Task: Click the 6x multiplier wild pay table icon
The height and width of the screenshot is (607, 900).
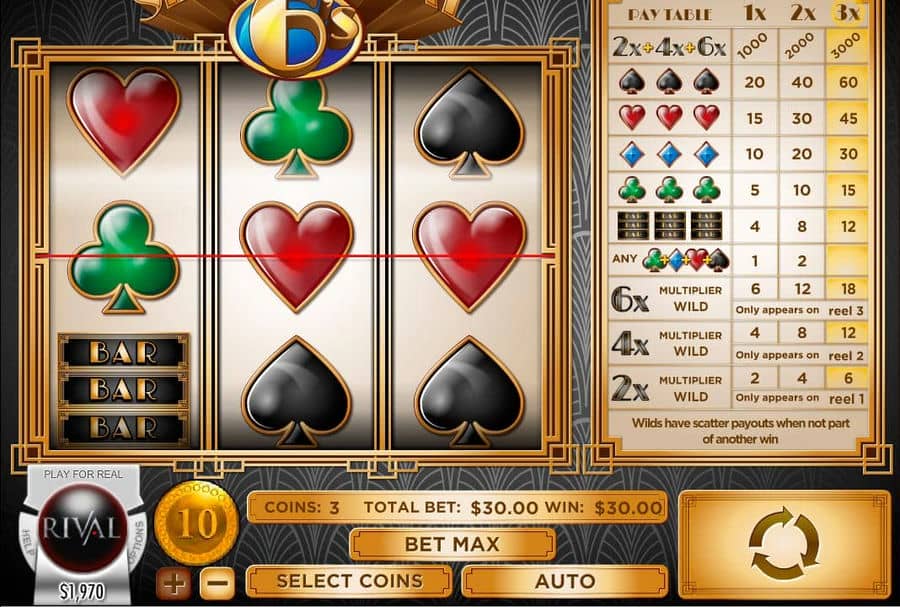Action: pos(630,299)
